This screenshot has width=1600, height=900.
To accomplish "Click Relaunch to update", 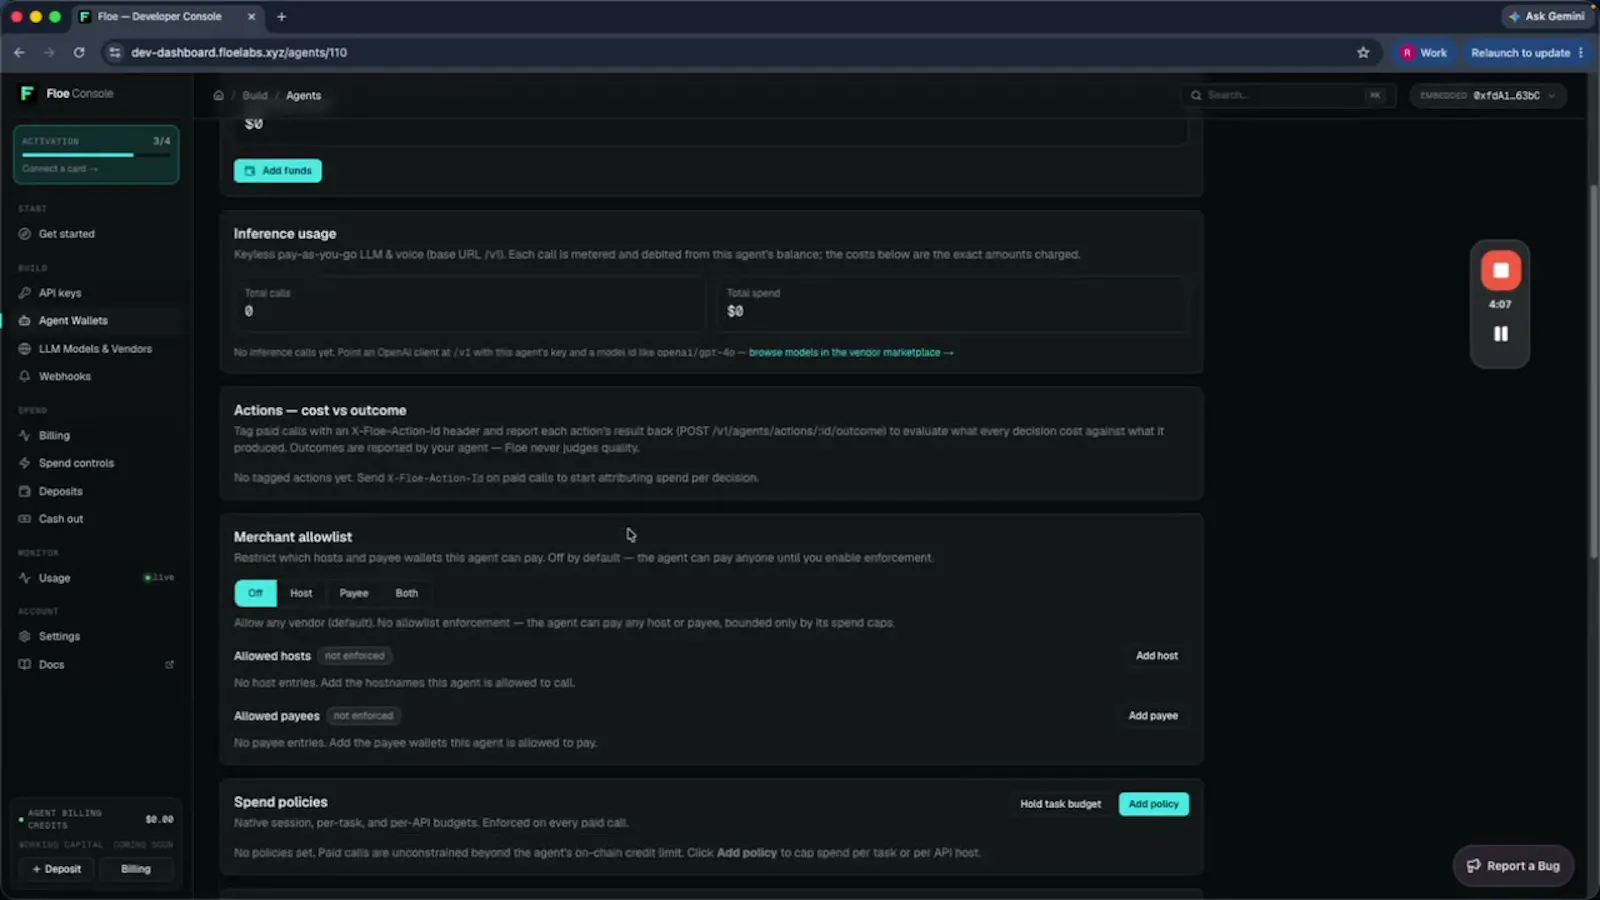I will tap(1520, 53).
